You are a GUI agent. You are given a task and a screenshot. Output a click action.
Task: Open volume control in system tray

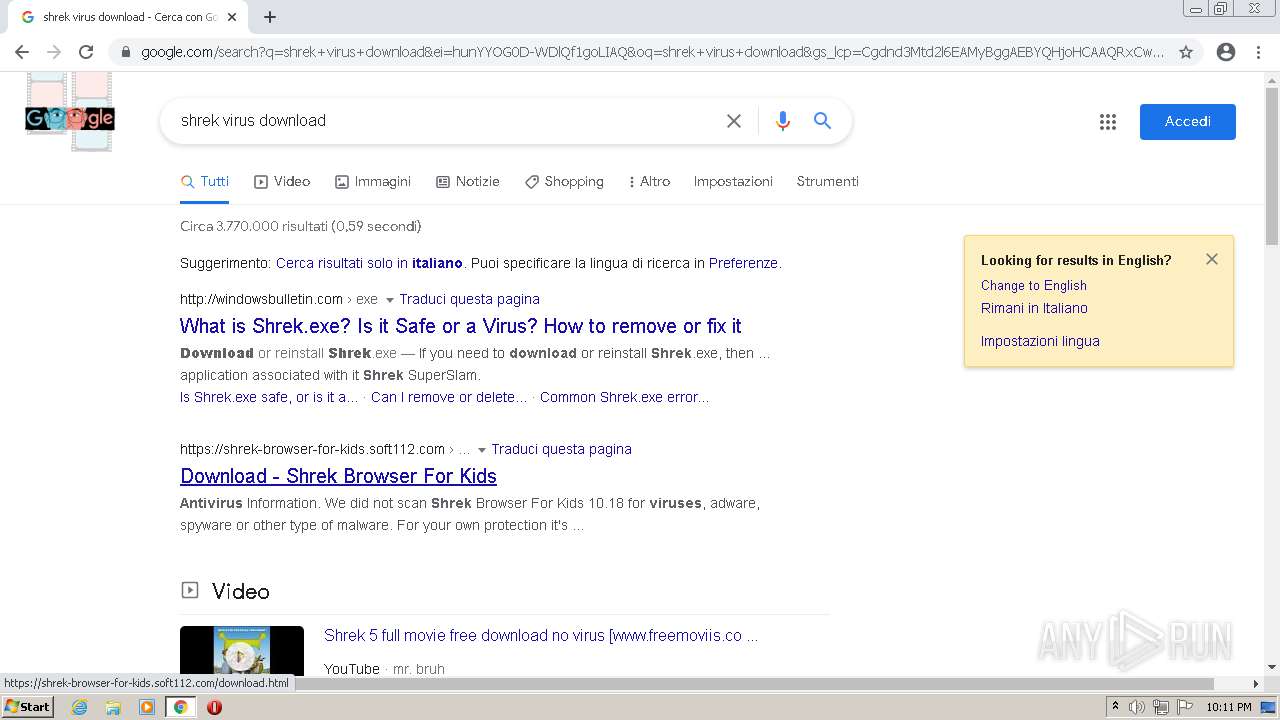coord(1137,707)
